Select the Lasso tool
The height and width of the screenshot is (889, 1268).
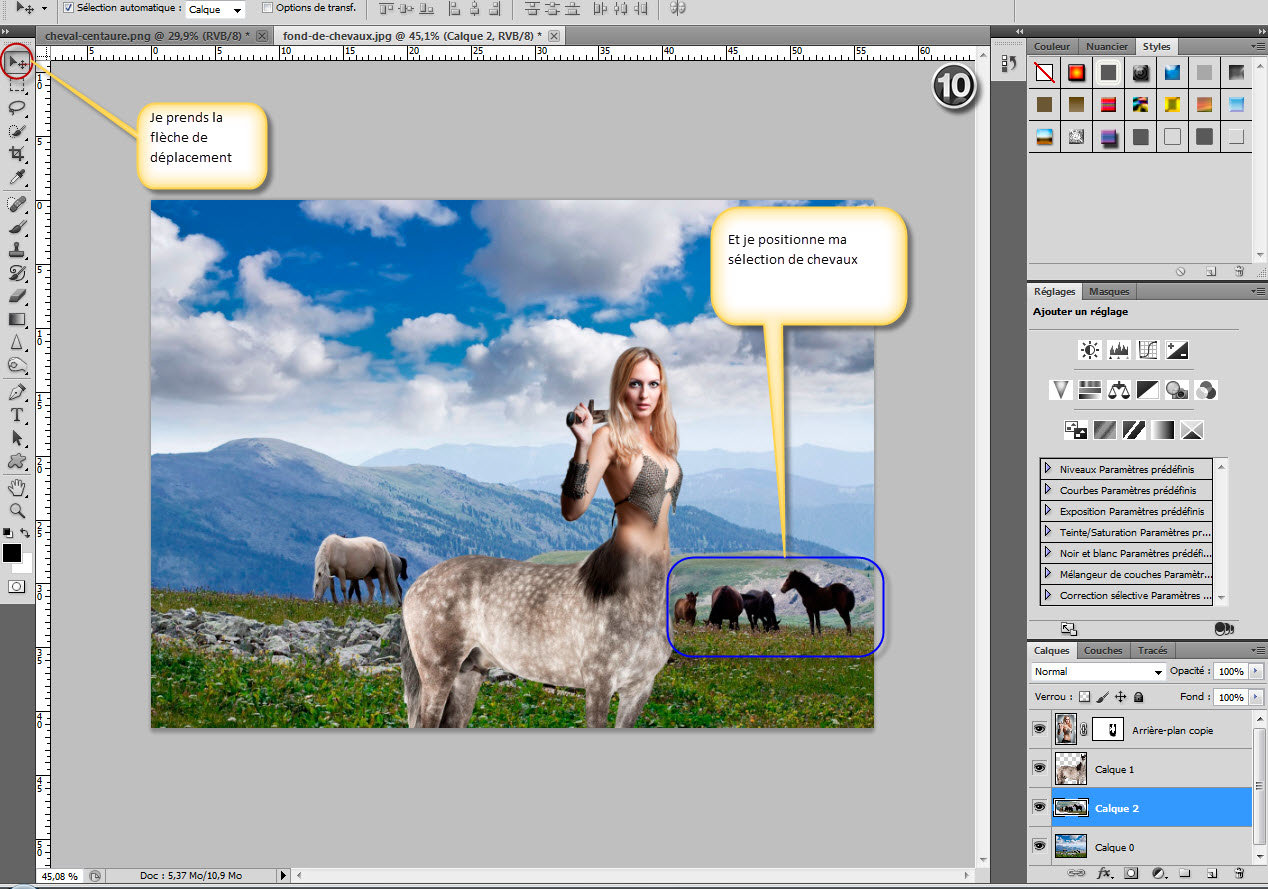pyautogui.click(x=17, y=107)
